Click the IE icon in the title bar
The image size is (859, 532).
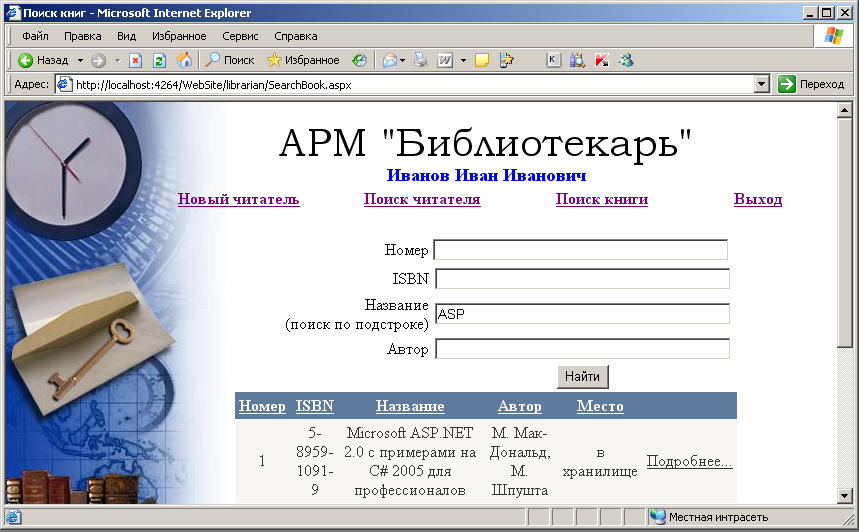tap(13, 13)
